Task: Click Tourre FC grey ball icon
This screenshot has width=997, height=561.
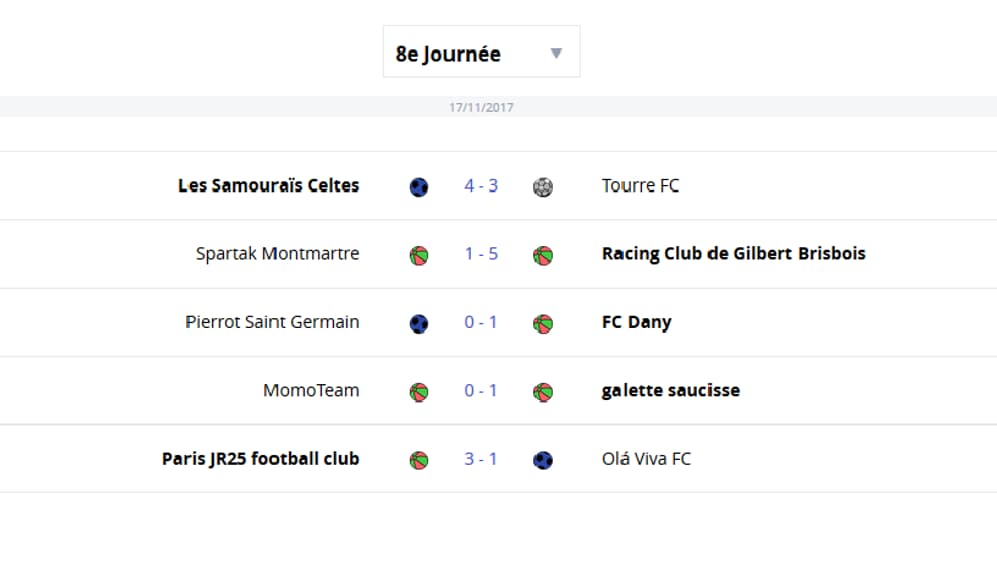Action: tap(543, 187)
